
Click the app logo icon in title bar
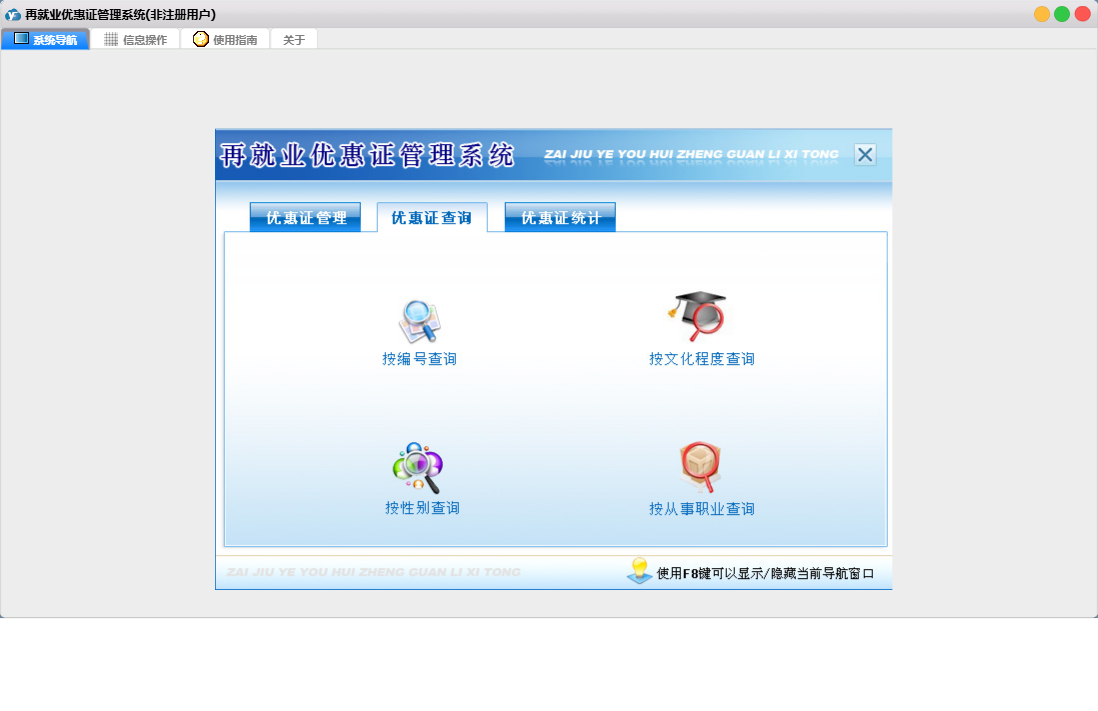(13, 15)
